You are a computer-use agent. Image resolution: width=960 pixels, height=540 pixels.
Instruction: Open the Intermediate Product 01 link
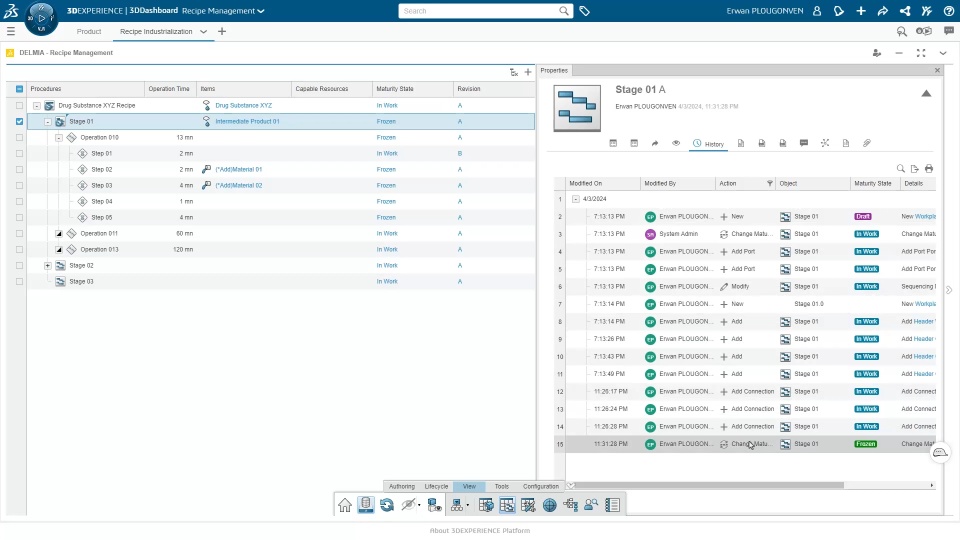click(x=247, y=121)
